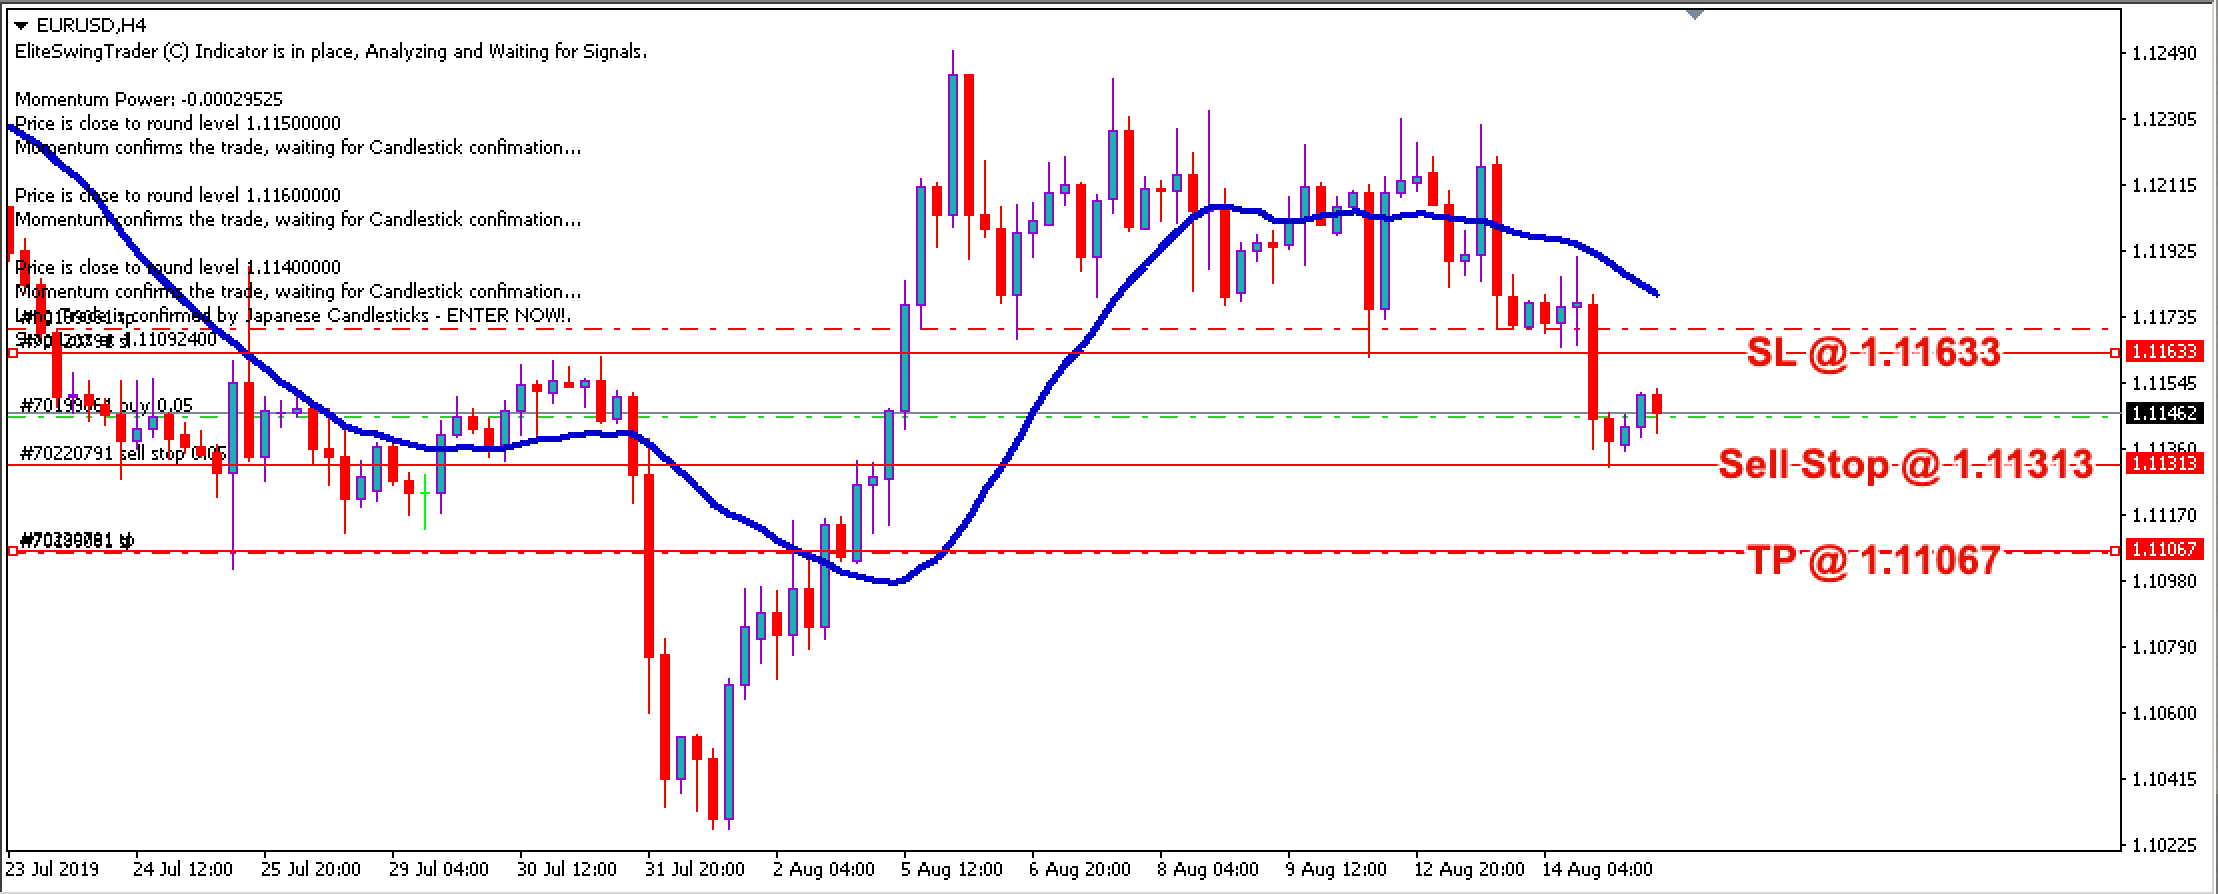Click the EliteSwingTrader indicator status text
2218x894 pixels.
click(x=330, y=52)
